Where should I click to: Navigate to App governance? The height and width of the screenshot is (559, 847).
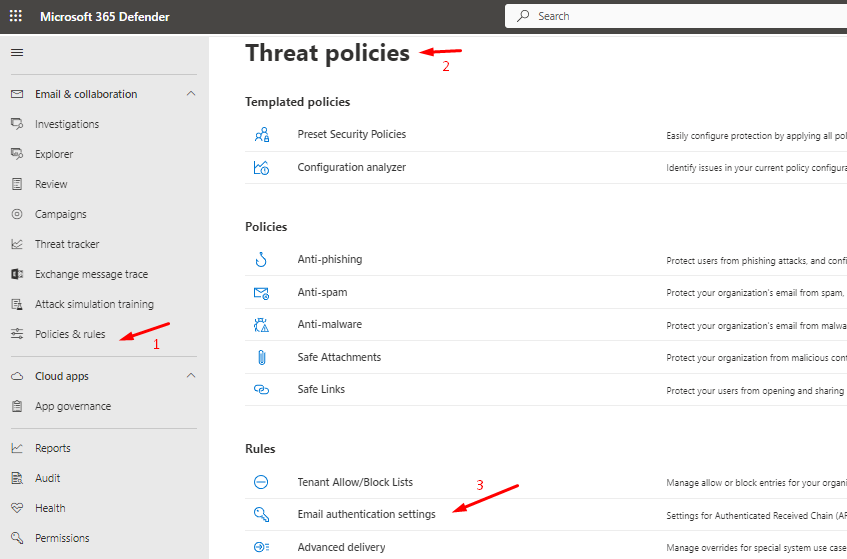[x=73, y=406]
